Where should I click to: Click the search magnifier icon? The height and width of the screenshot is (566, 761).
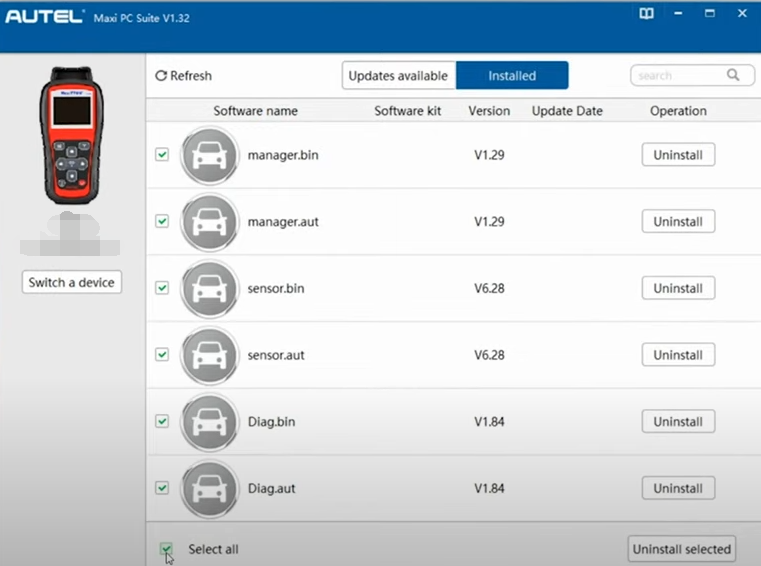point(734,75)
